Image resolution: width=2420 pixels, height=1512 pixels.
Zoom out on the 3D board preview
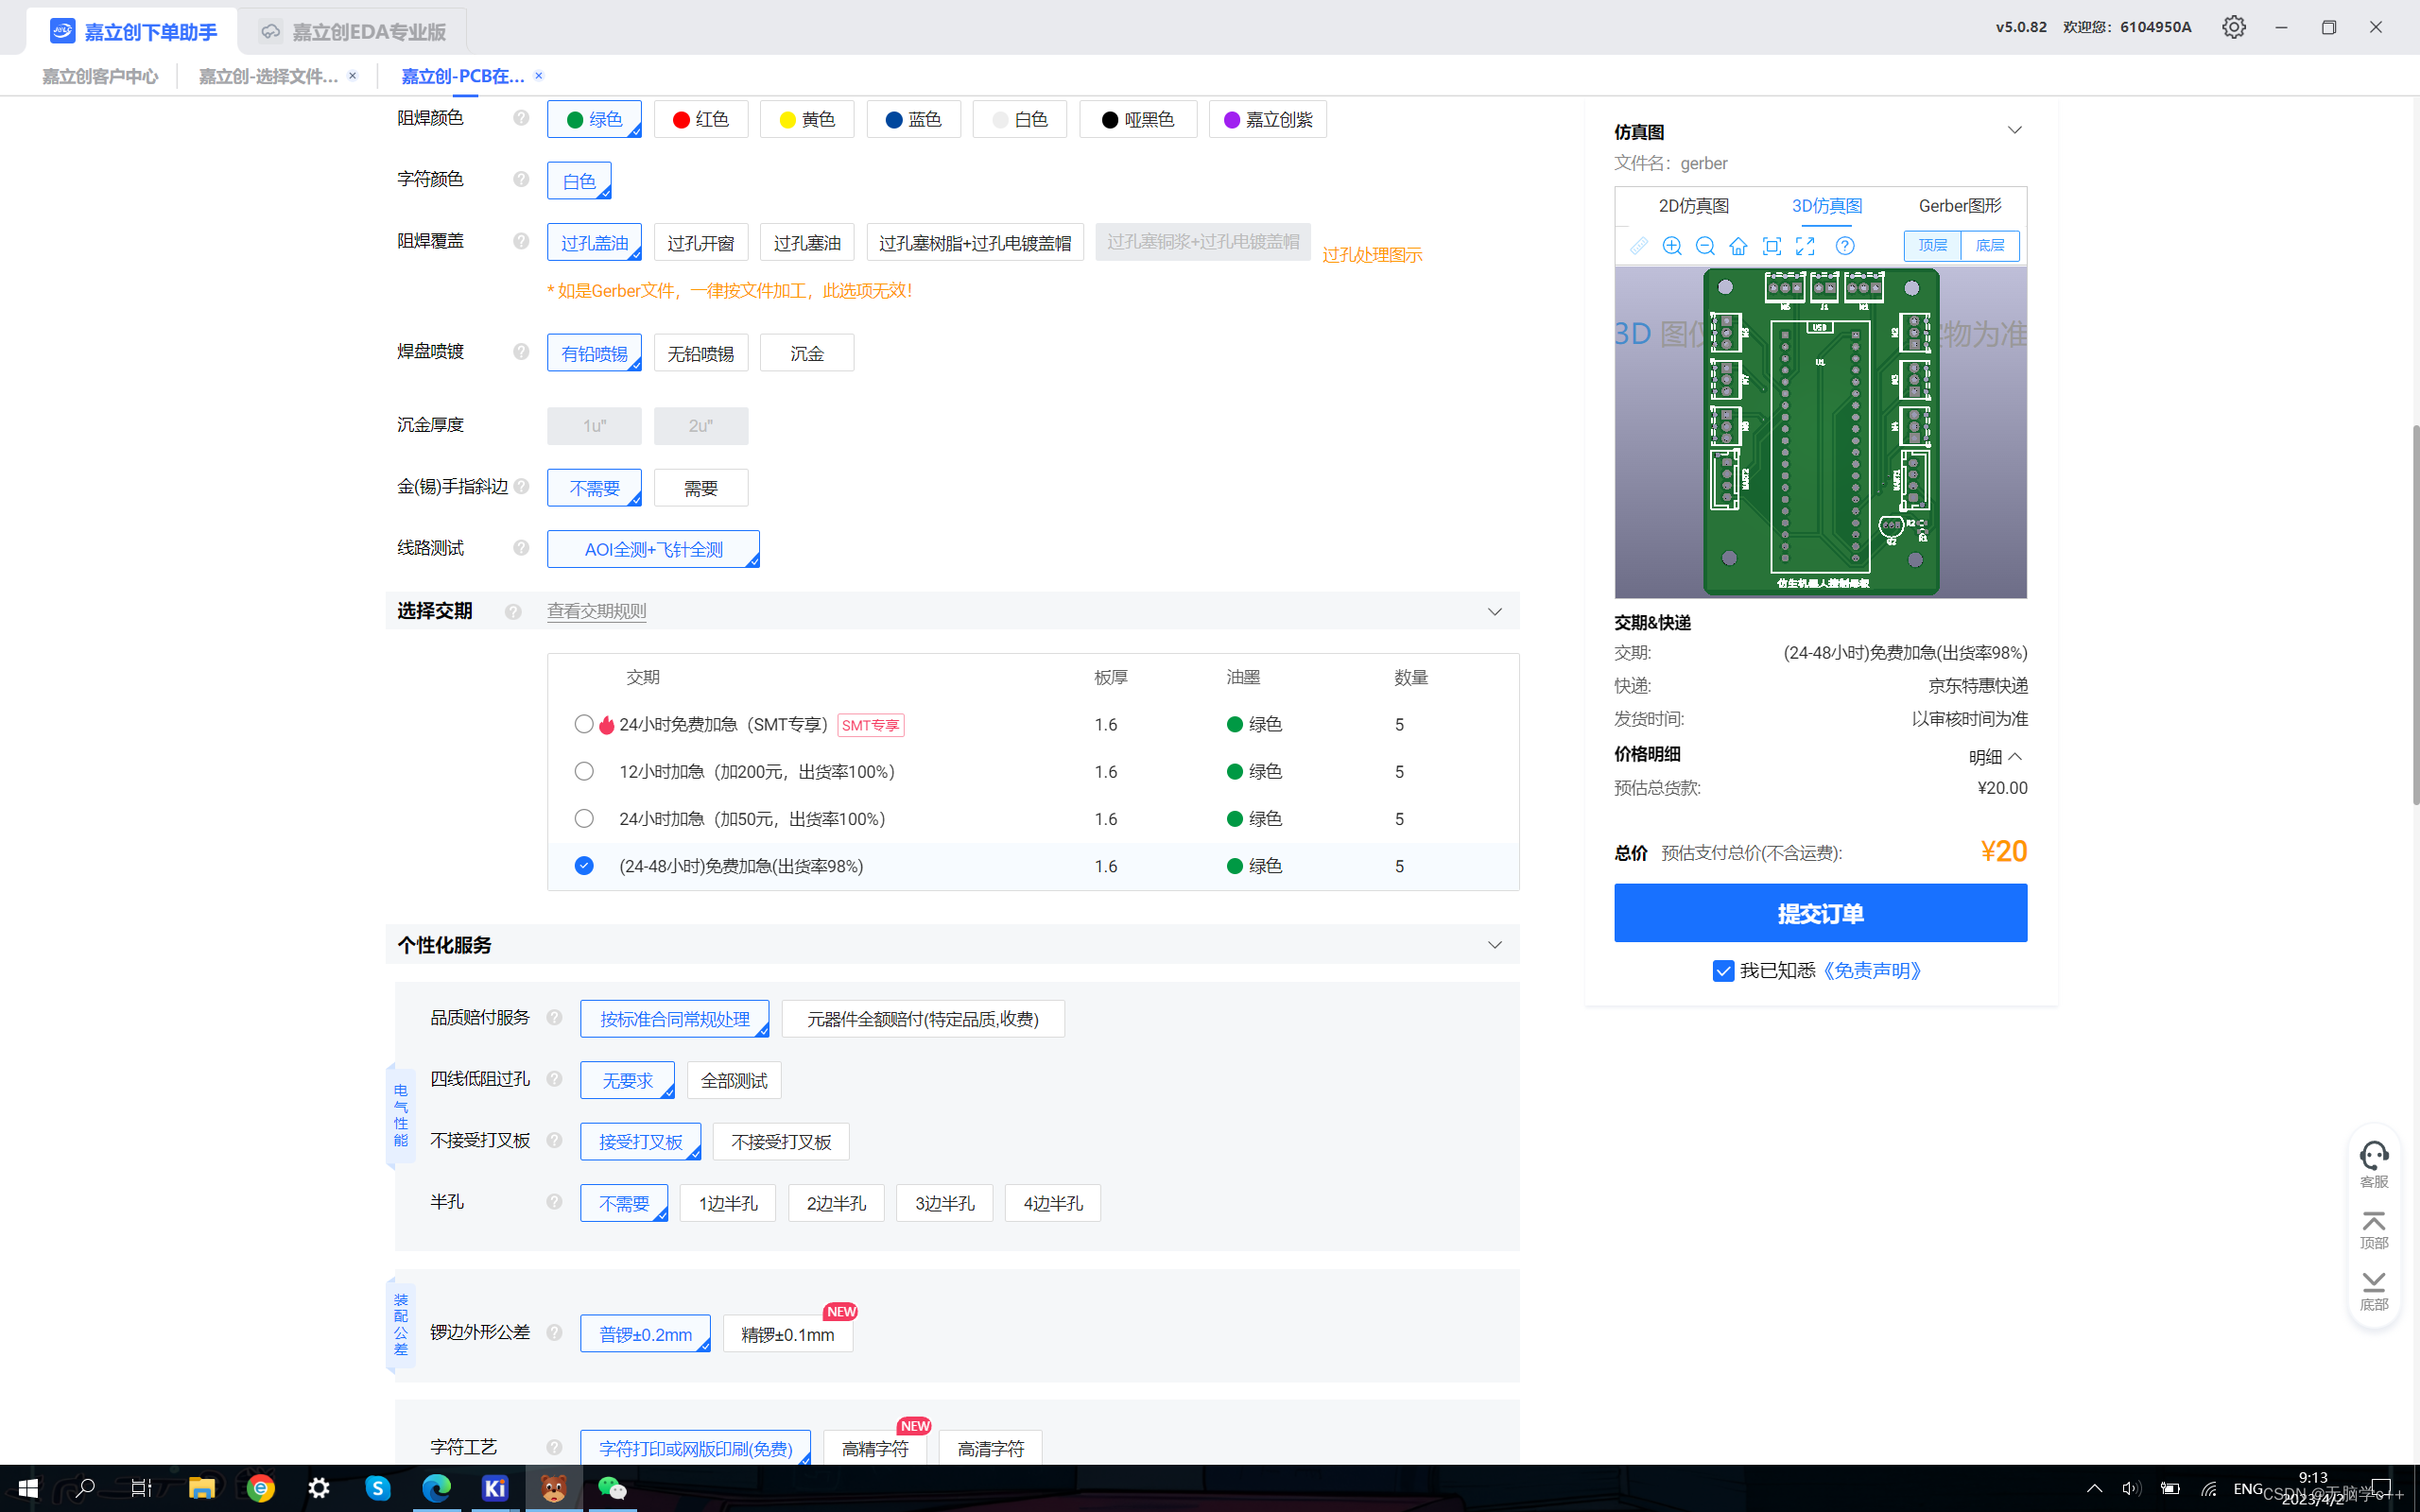(x=1705, y=246)
